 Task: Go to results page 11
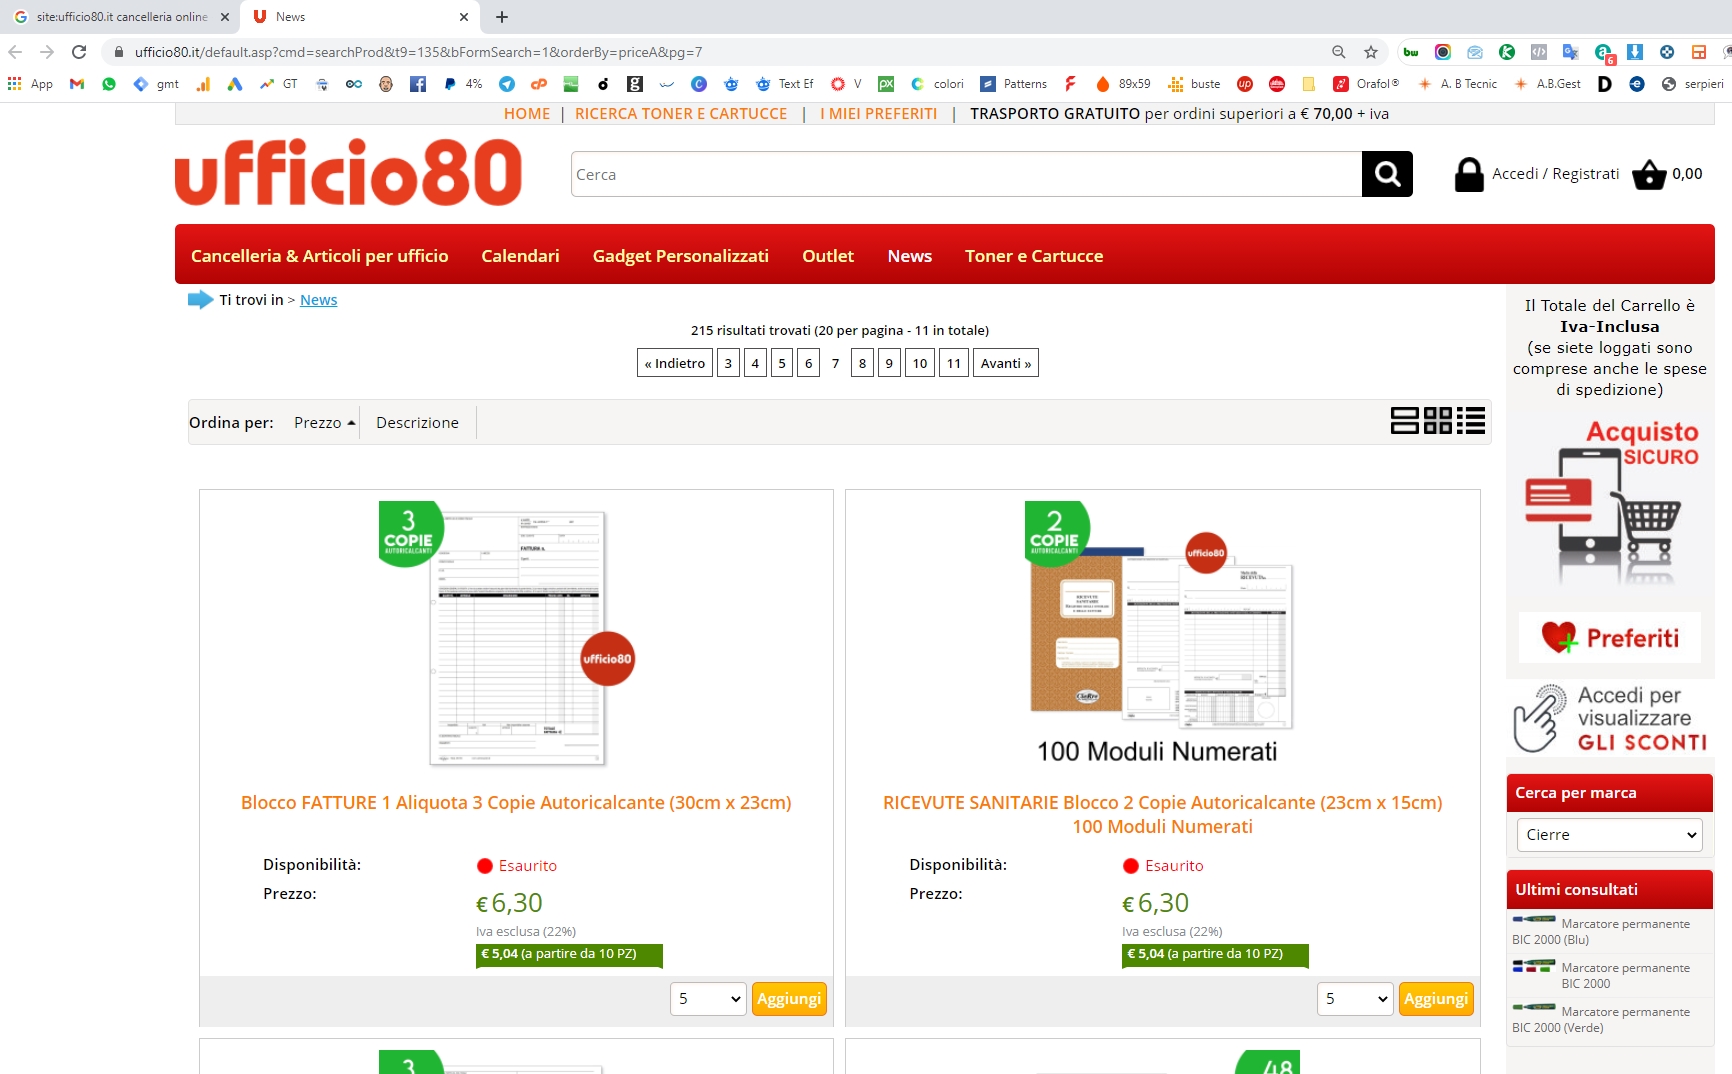pyautogui.click(x=954, y=363)
